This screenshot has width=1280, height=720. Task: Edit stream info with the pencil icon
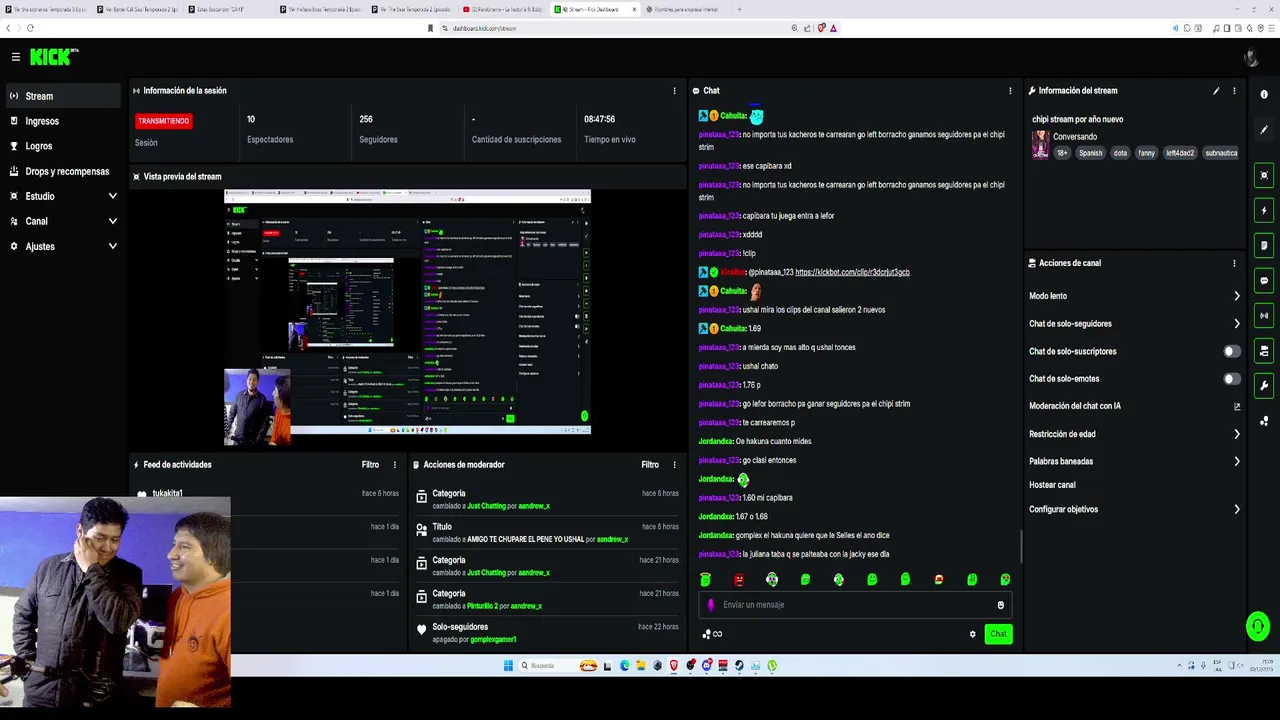1216,91
